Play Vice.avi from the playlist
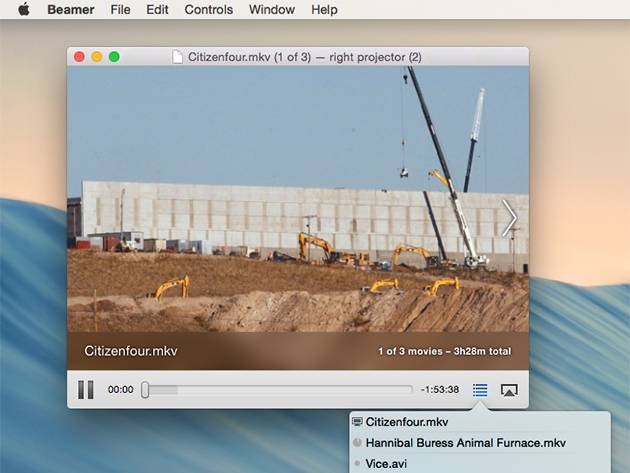This screenshot has width=630, height=473. pyautogui.click(x=388, y=464)
